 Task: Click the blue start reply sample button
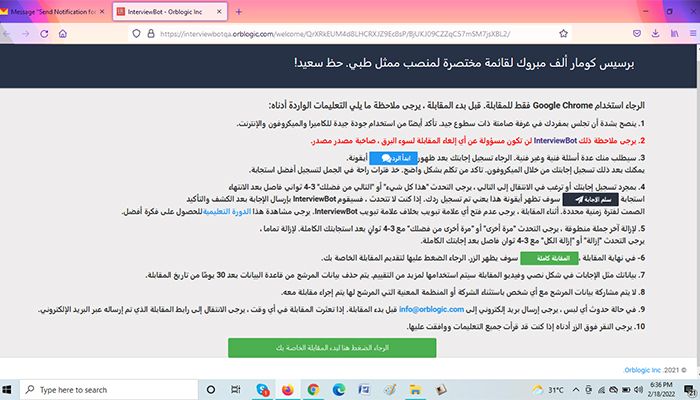[393, 158]
